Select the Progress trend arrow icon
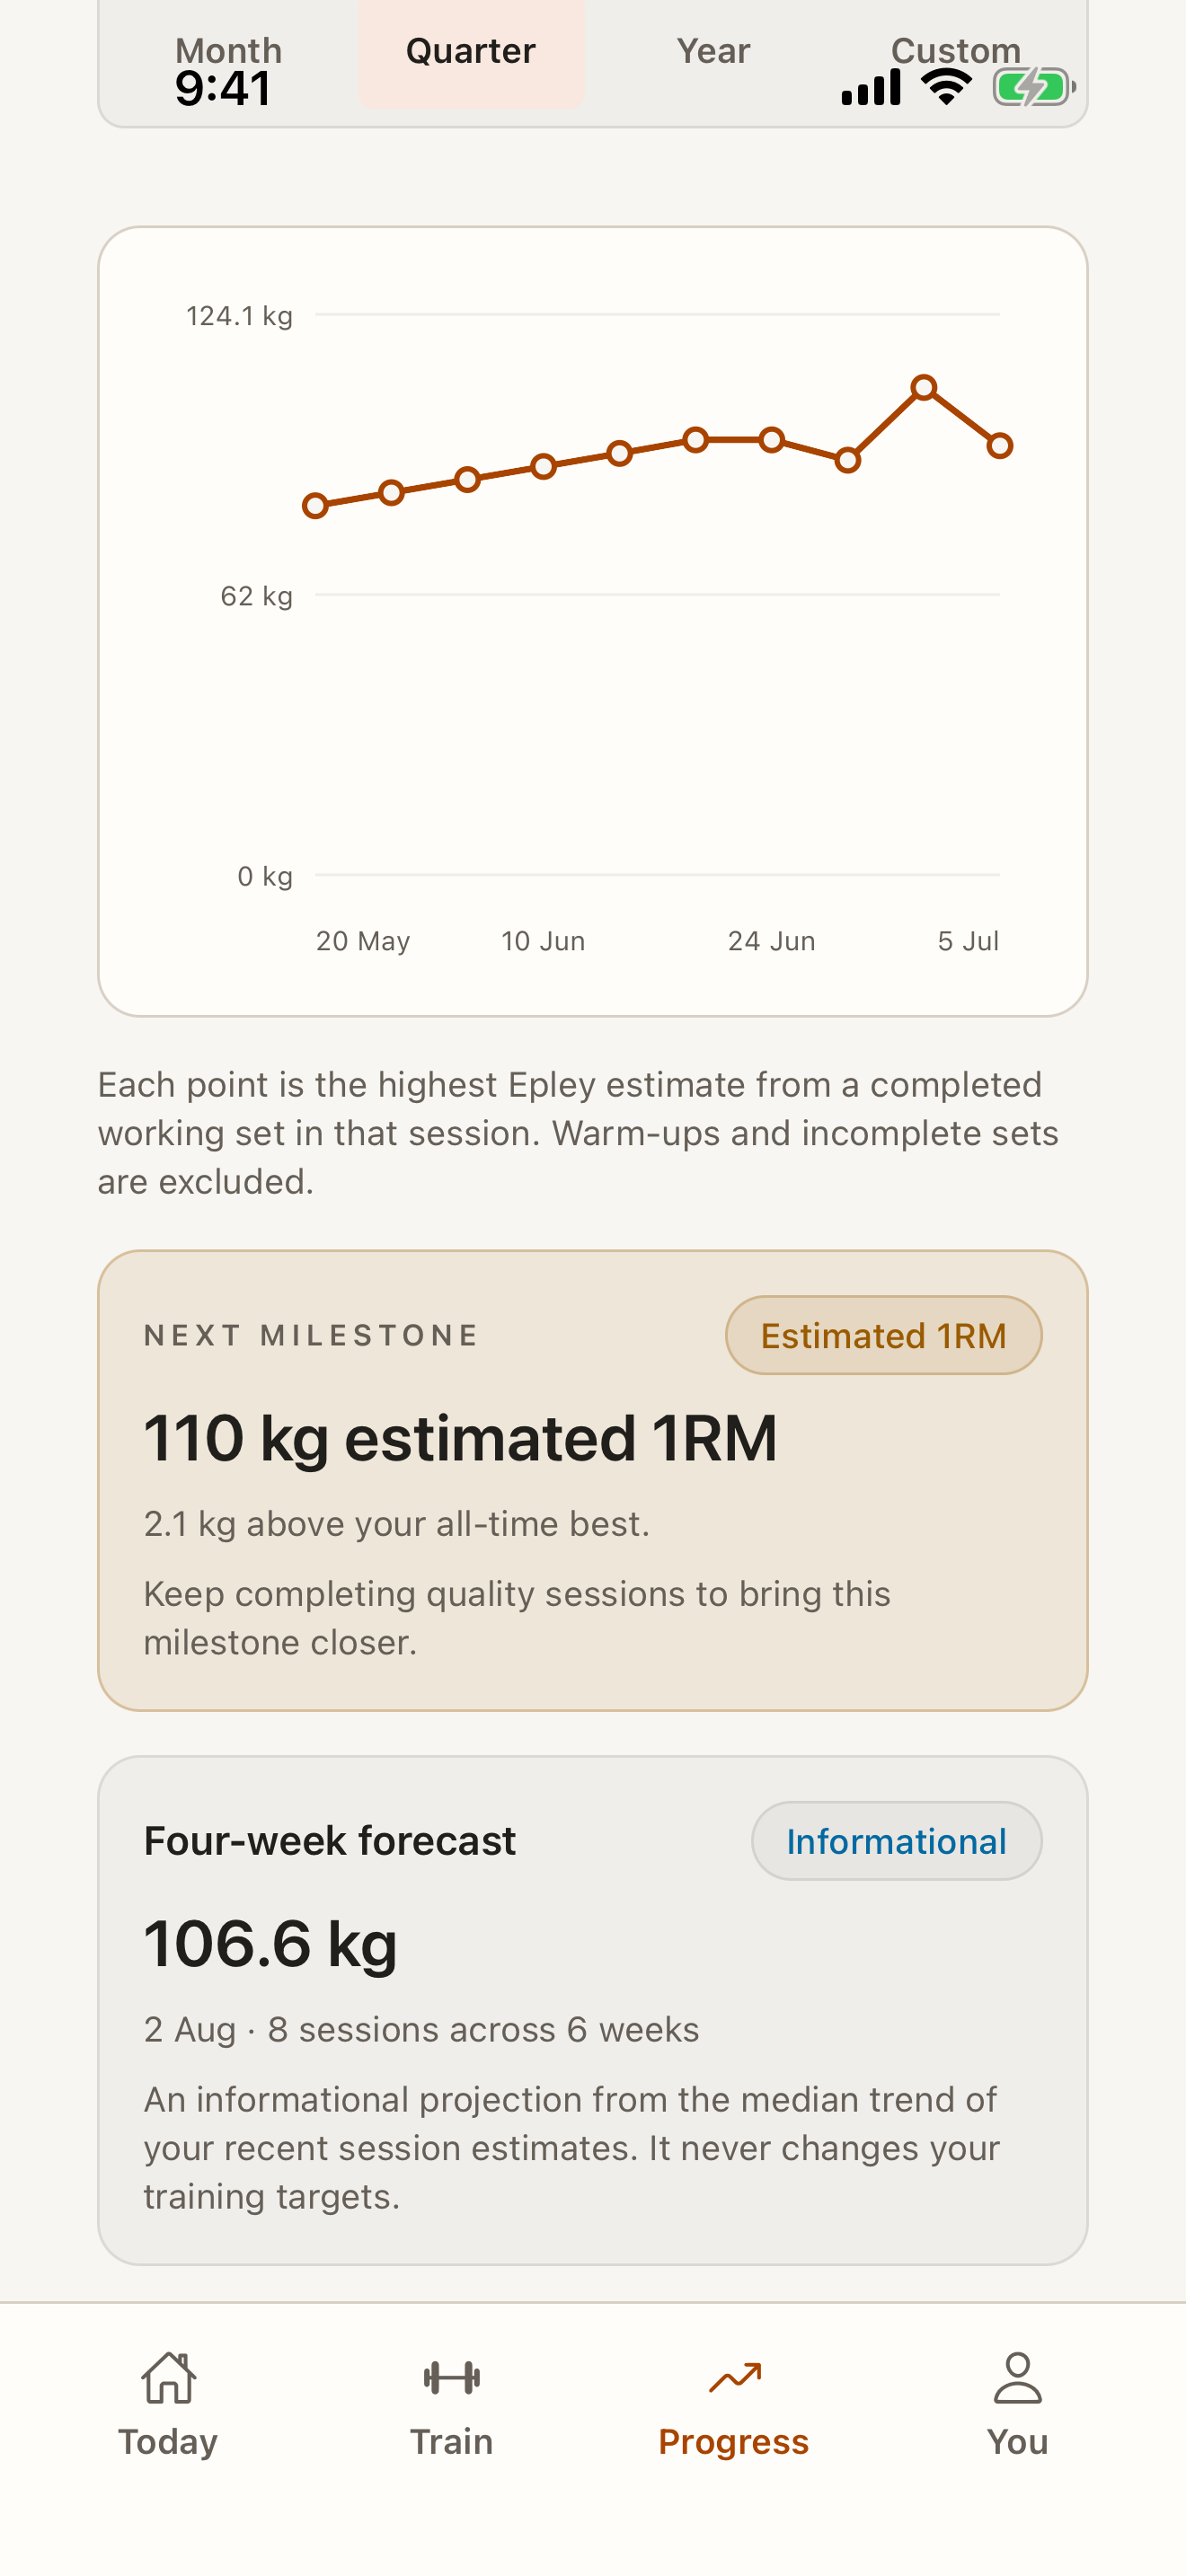Screen dimensions: 1186x2576 [x=735, y=2377]
